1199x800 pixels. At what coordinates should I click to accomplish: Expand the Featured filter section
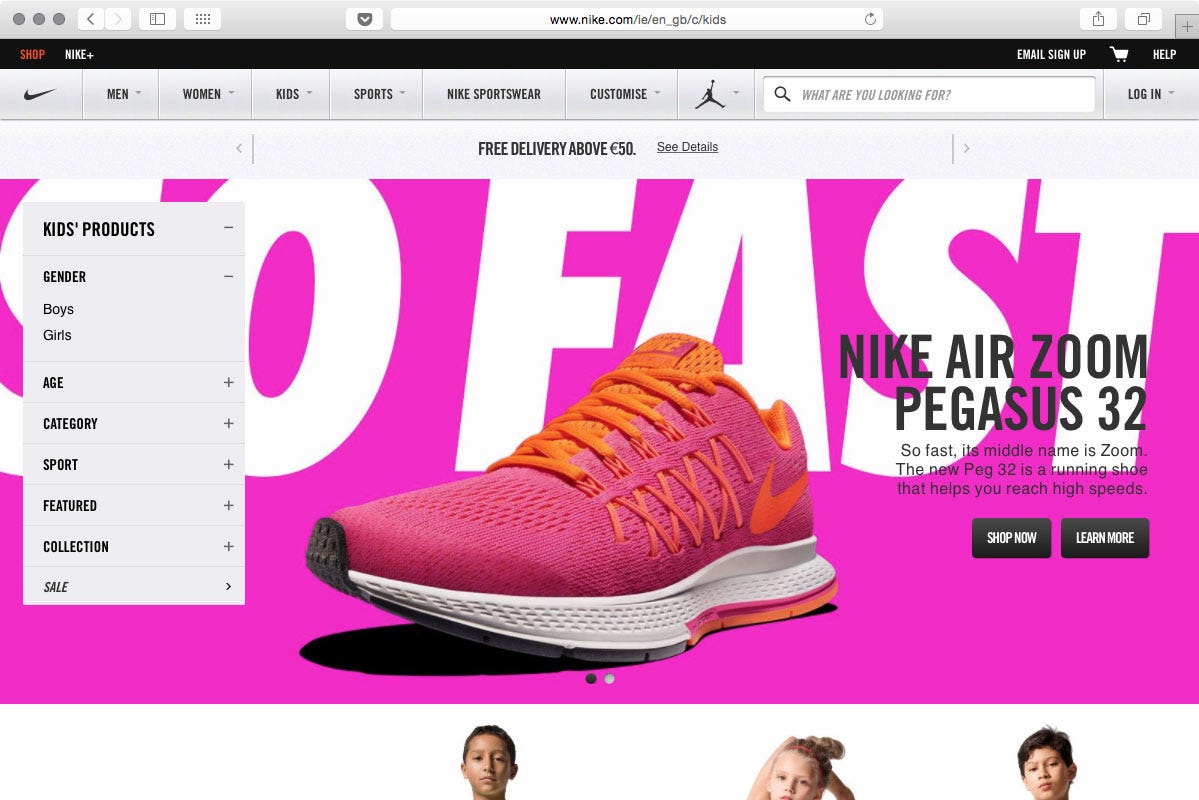click(x=229, y=506)
